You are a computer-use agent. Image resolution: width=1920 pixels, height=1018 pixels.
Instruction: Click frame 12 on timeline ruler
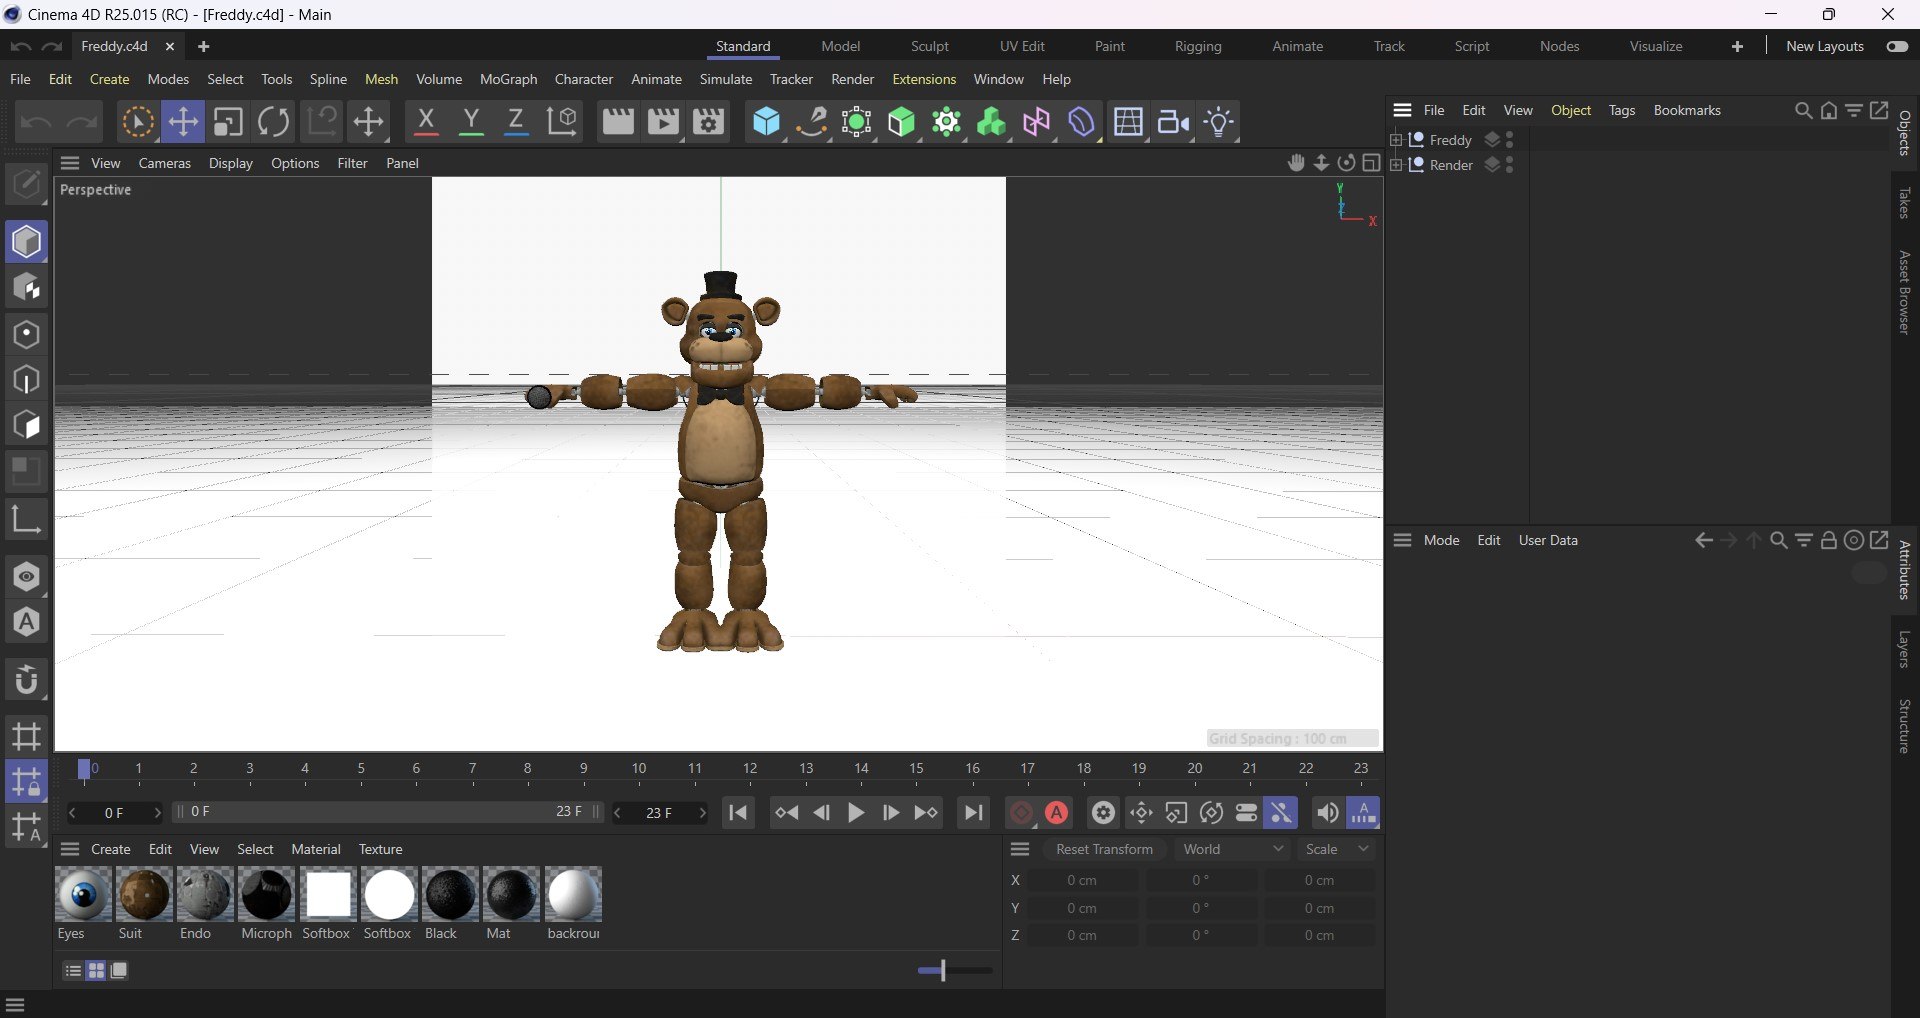coord(750,768)
